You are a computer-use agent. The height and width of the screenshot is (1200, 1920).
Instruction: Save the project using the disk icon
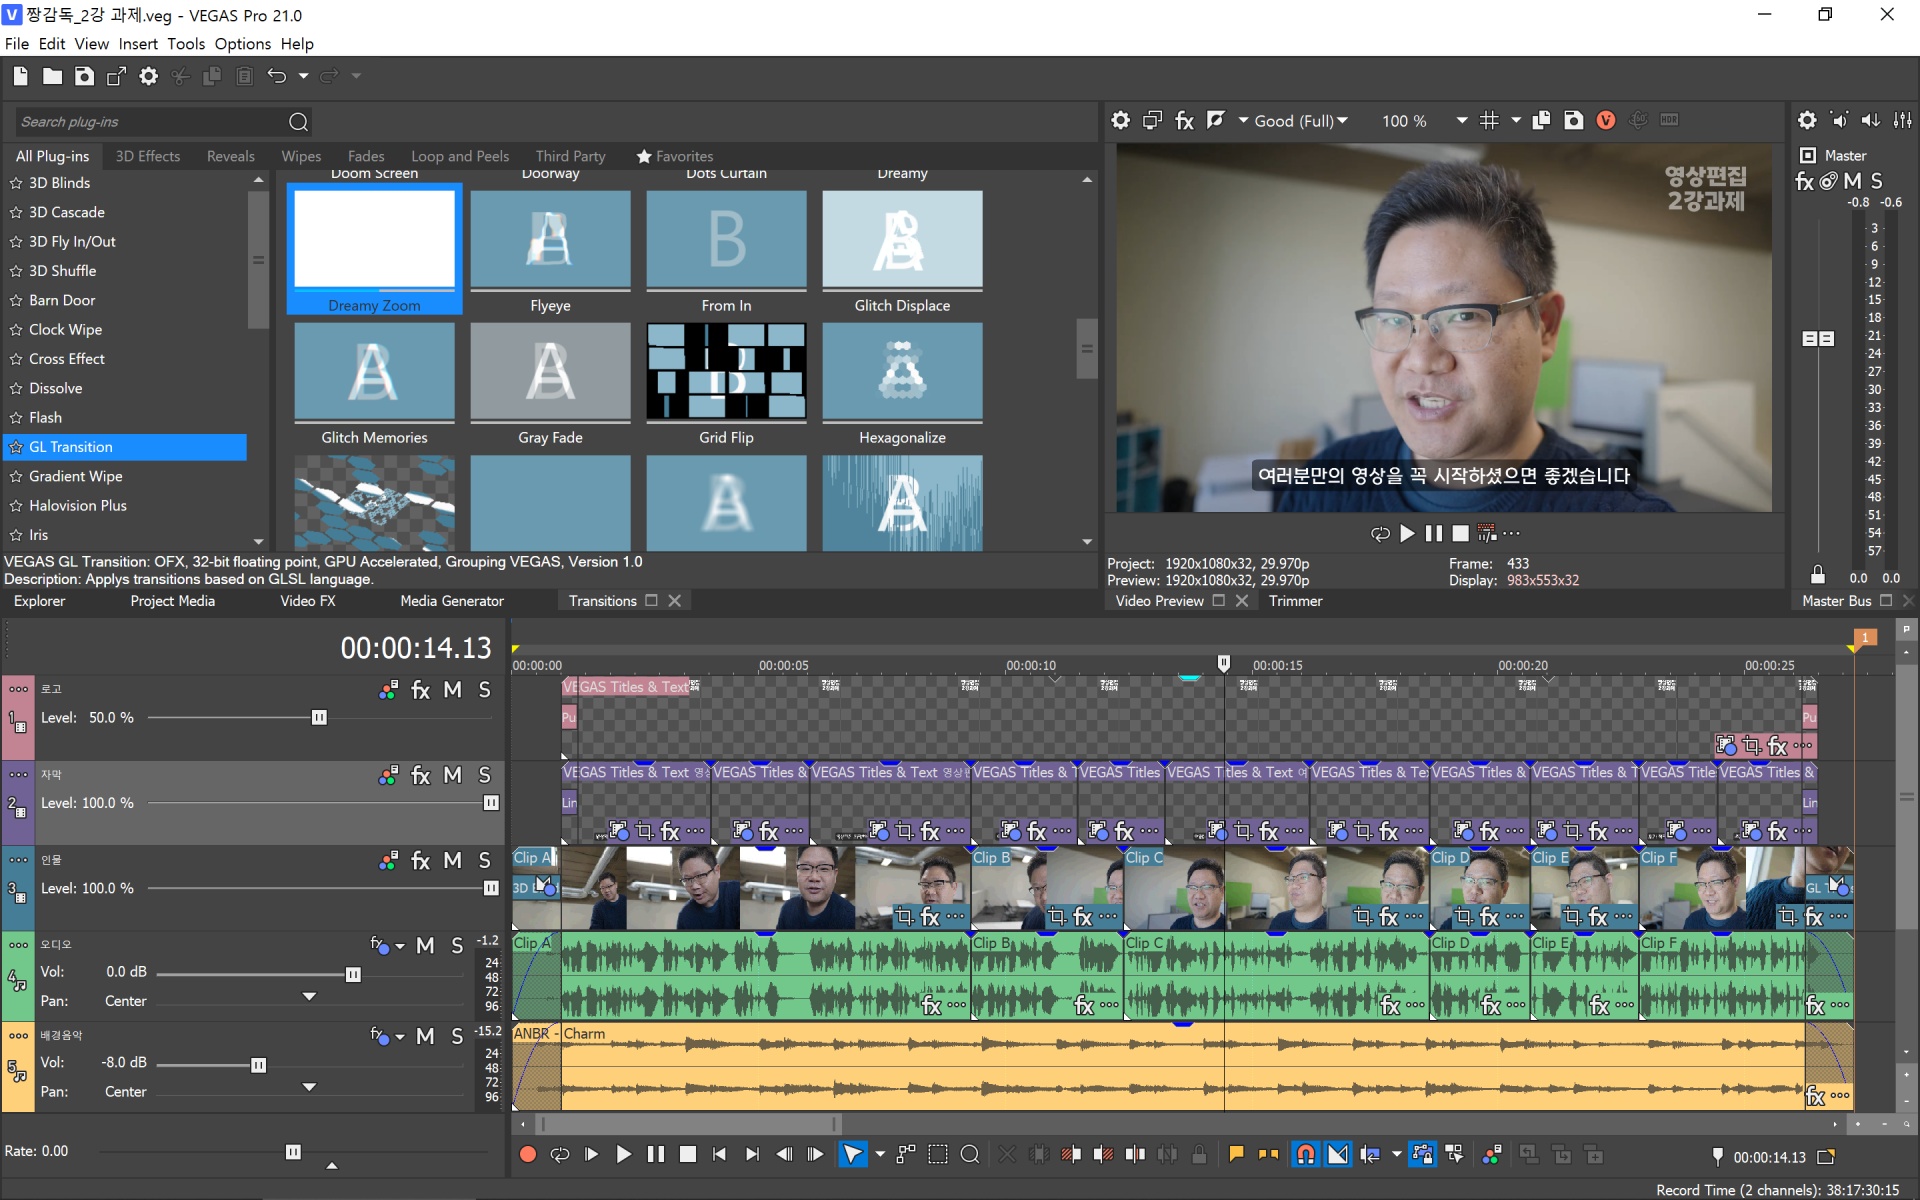[x=84, y=76]
